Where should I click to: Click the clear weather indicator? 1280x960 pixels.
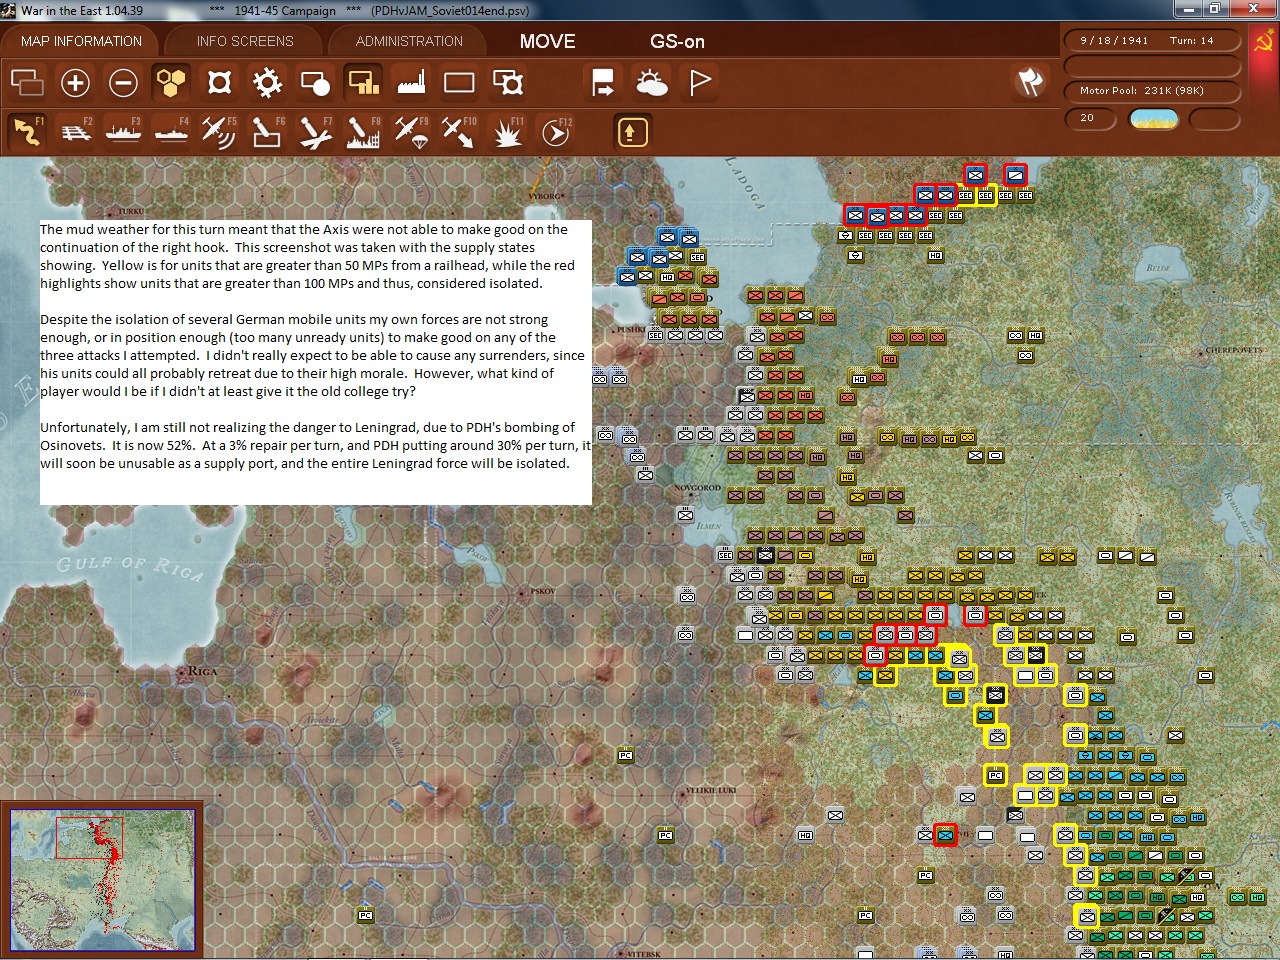(x=1154, y=119)
